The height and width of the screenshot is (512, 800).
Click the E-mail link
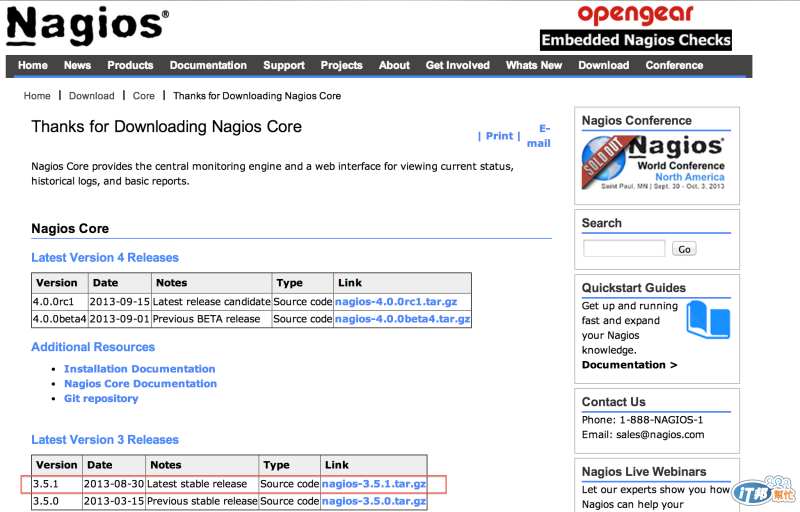click(539, 136)
